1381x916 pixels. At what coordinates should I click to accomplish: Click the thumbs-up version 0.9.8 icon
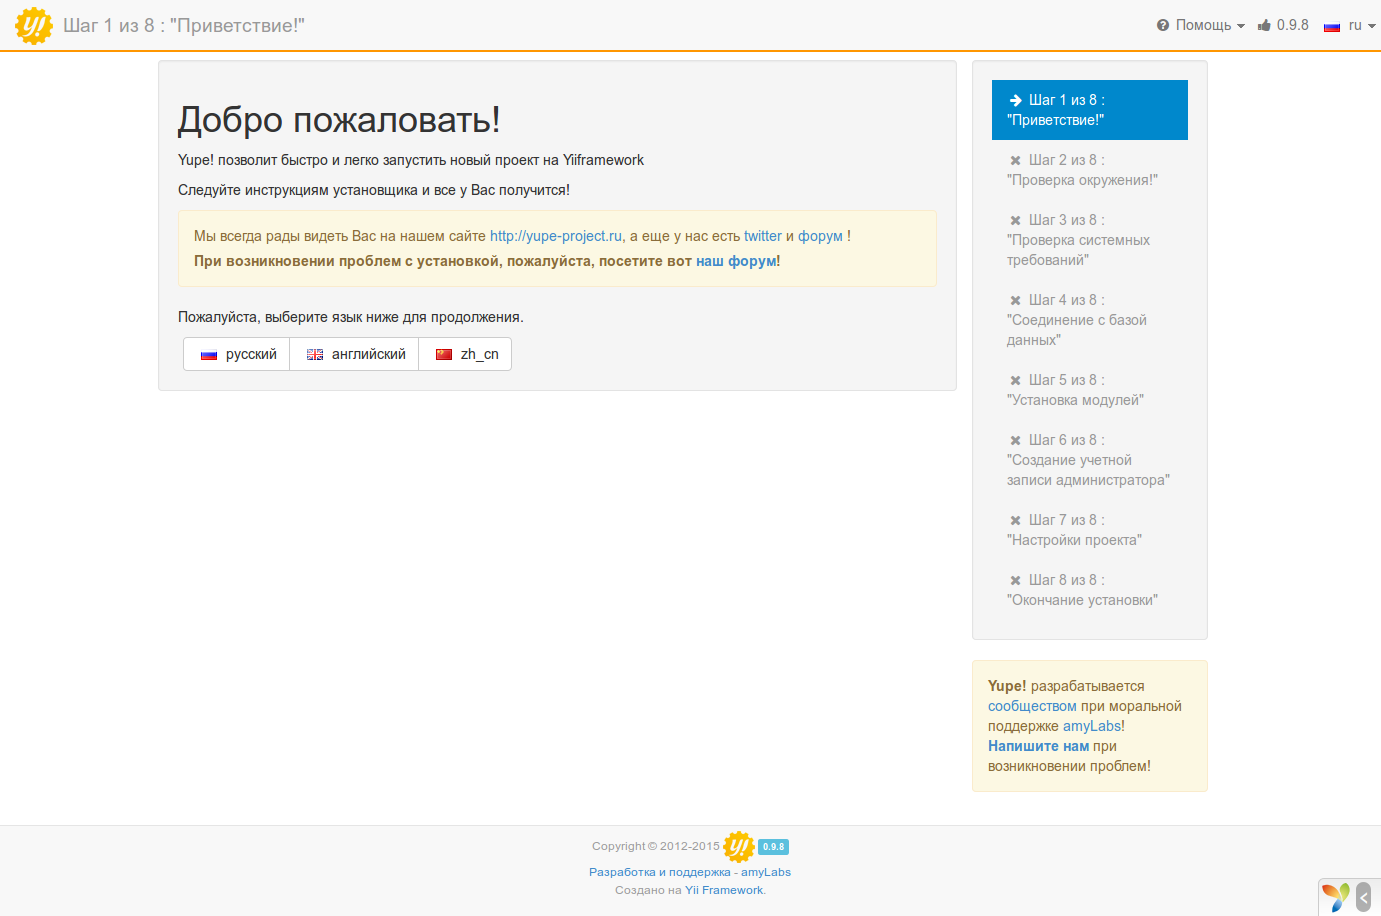click(x=1264, y=25)
